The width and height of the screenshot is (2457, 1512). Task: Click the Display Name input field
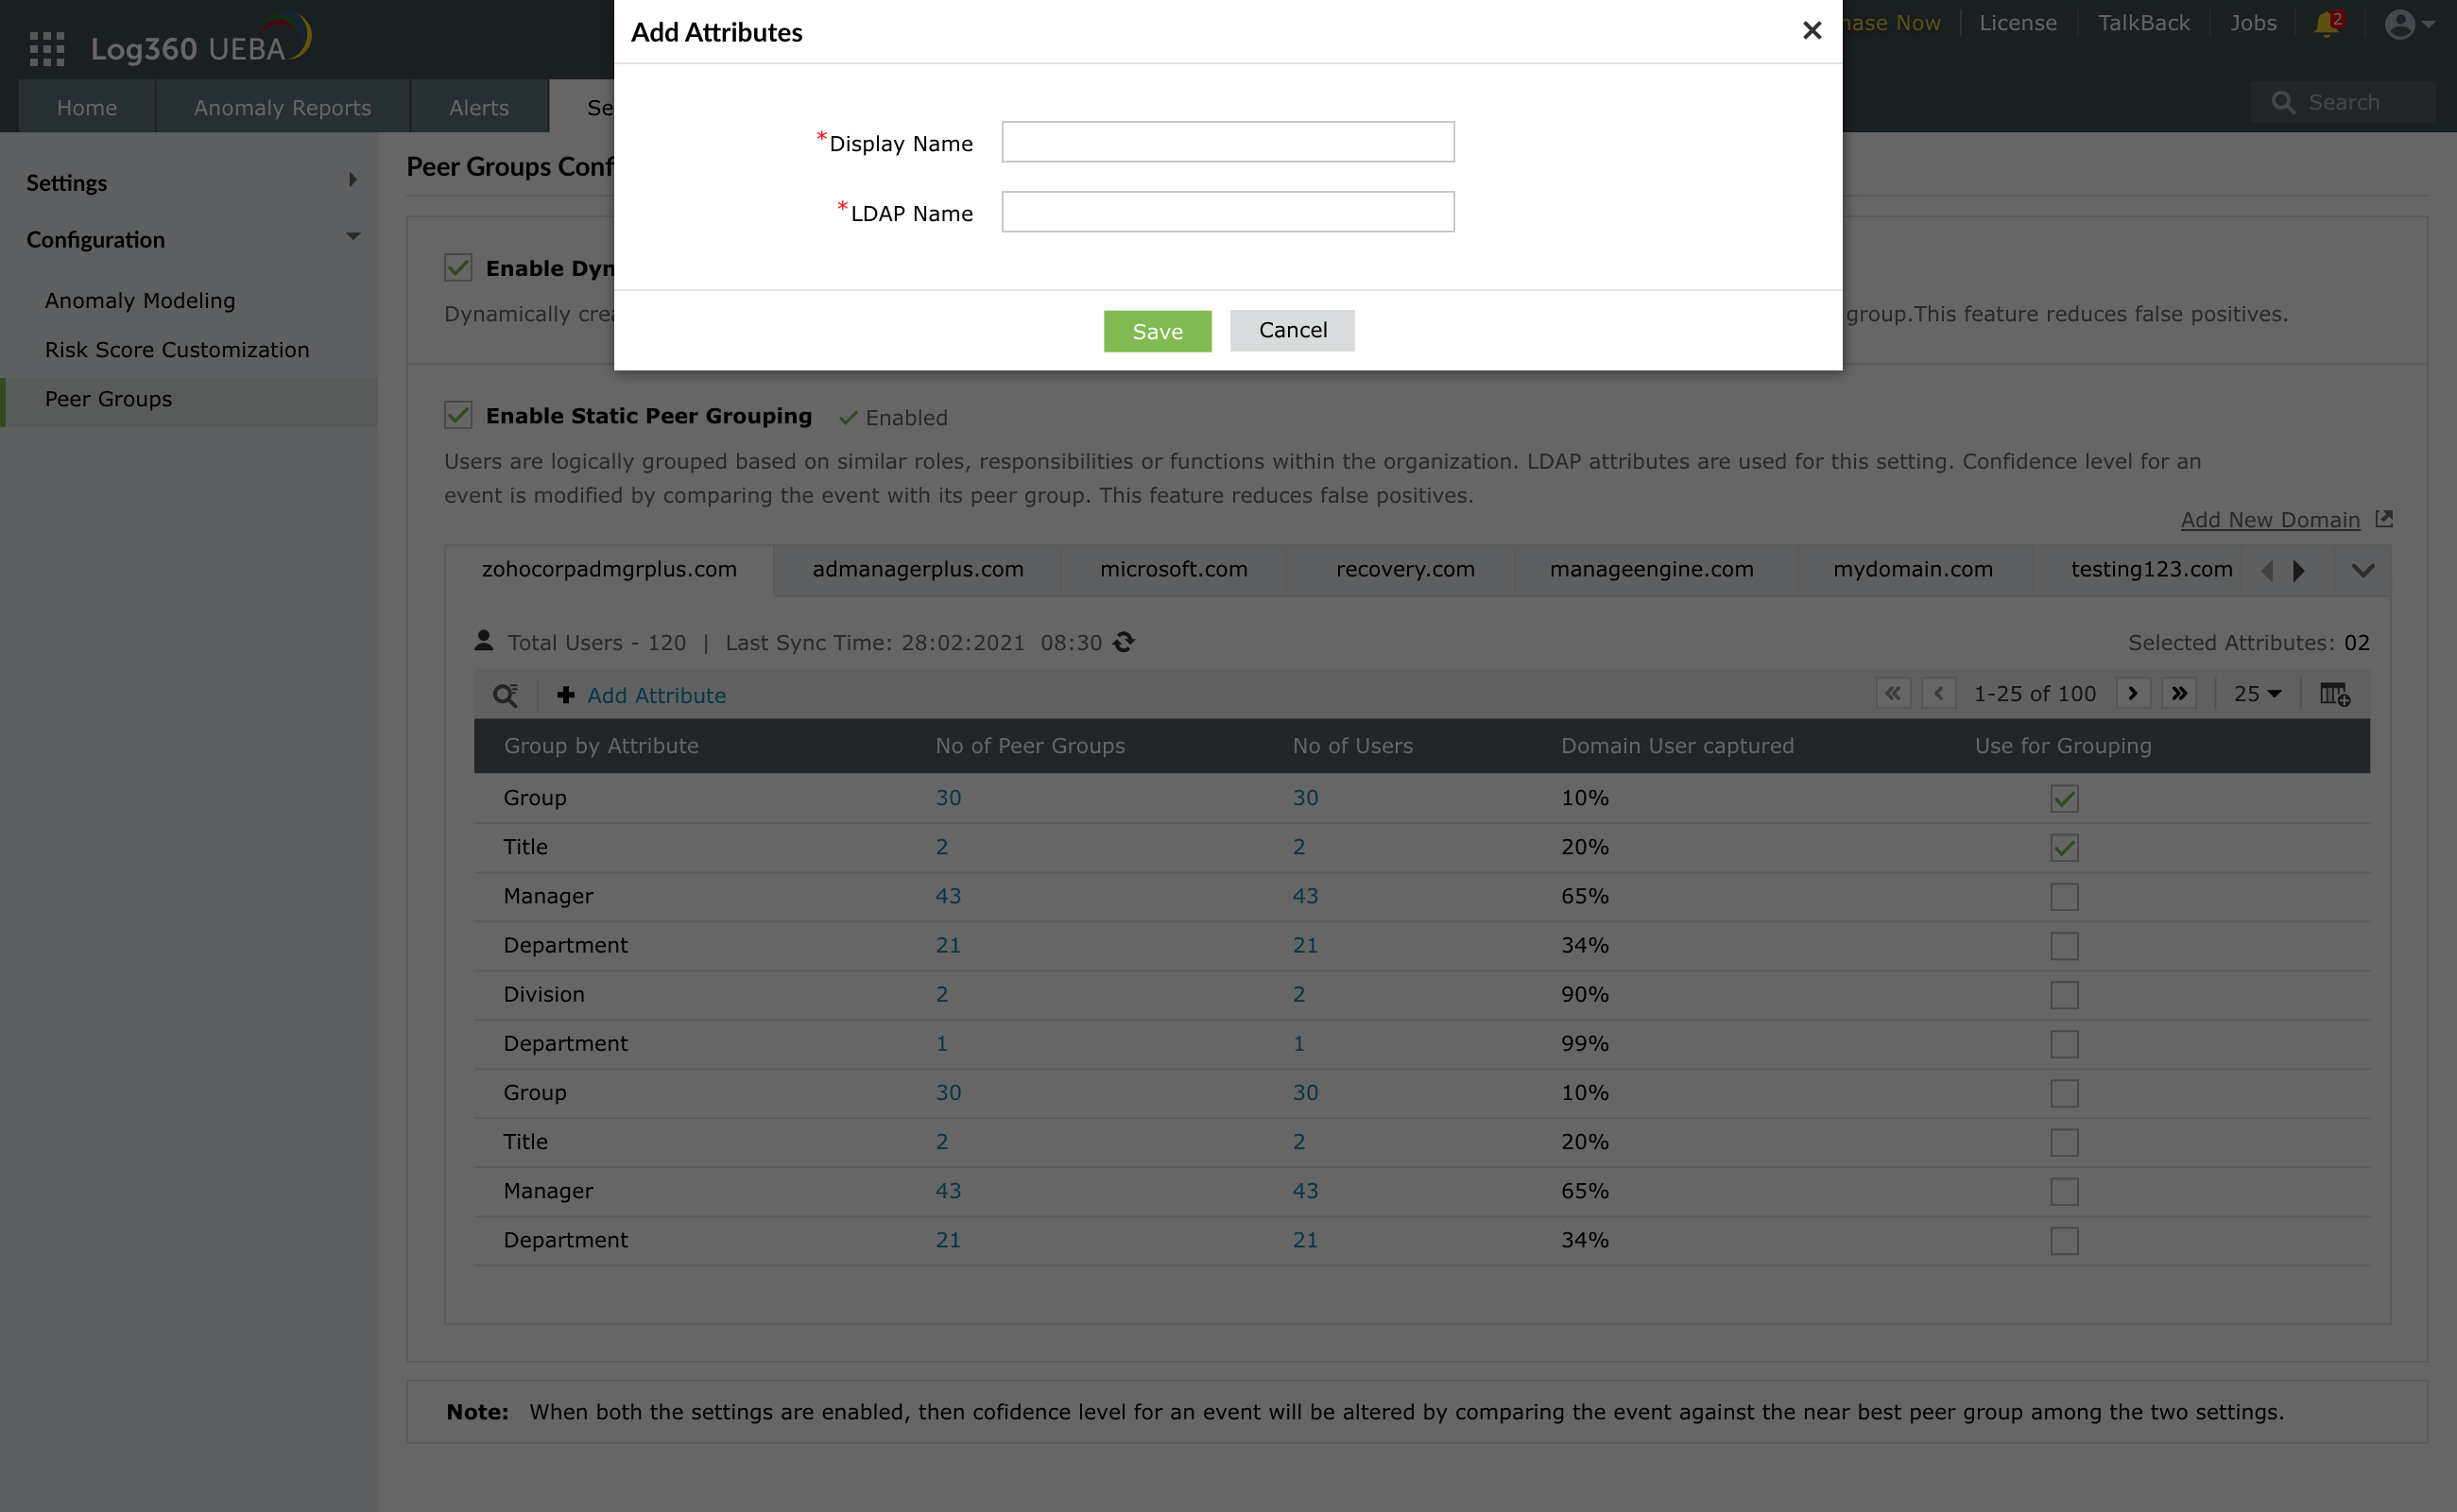tap(1227, 142)
